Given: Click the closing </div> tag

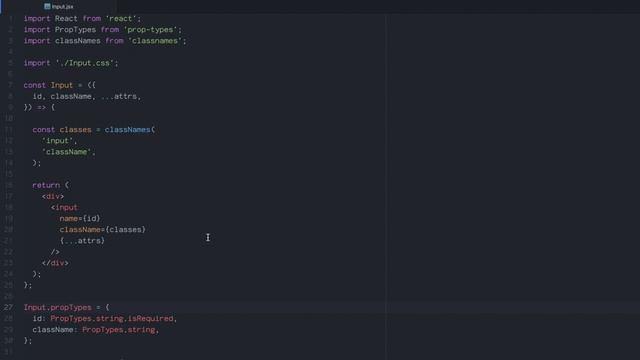Looking at the screenshot, I should [55, 263].
